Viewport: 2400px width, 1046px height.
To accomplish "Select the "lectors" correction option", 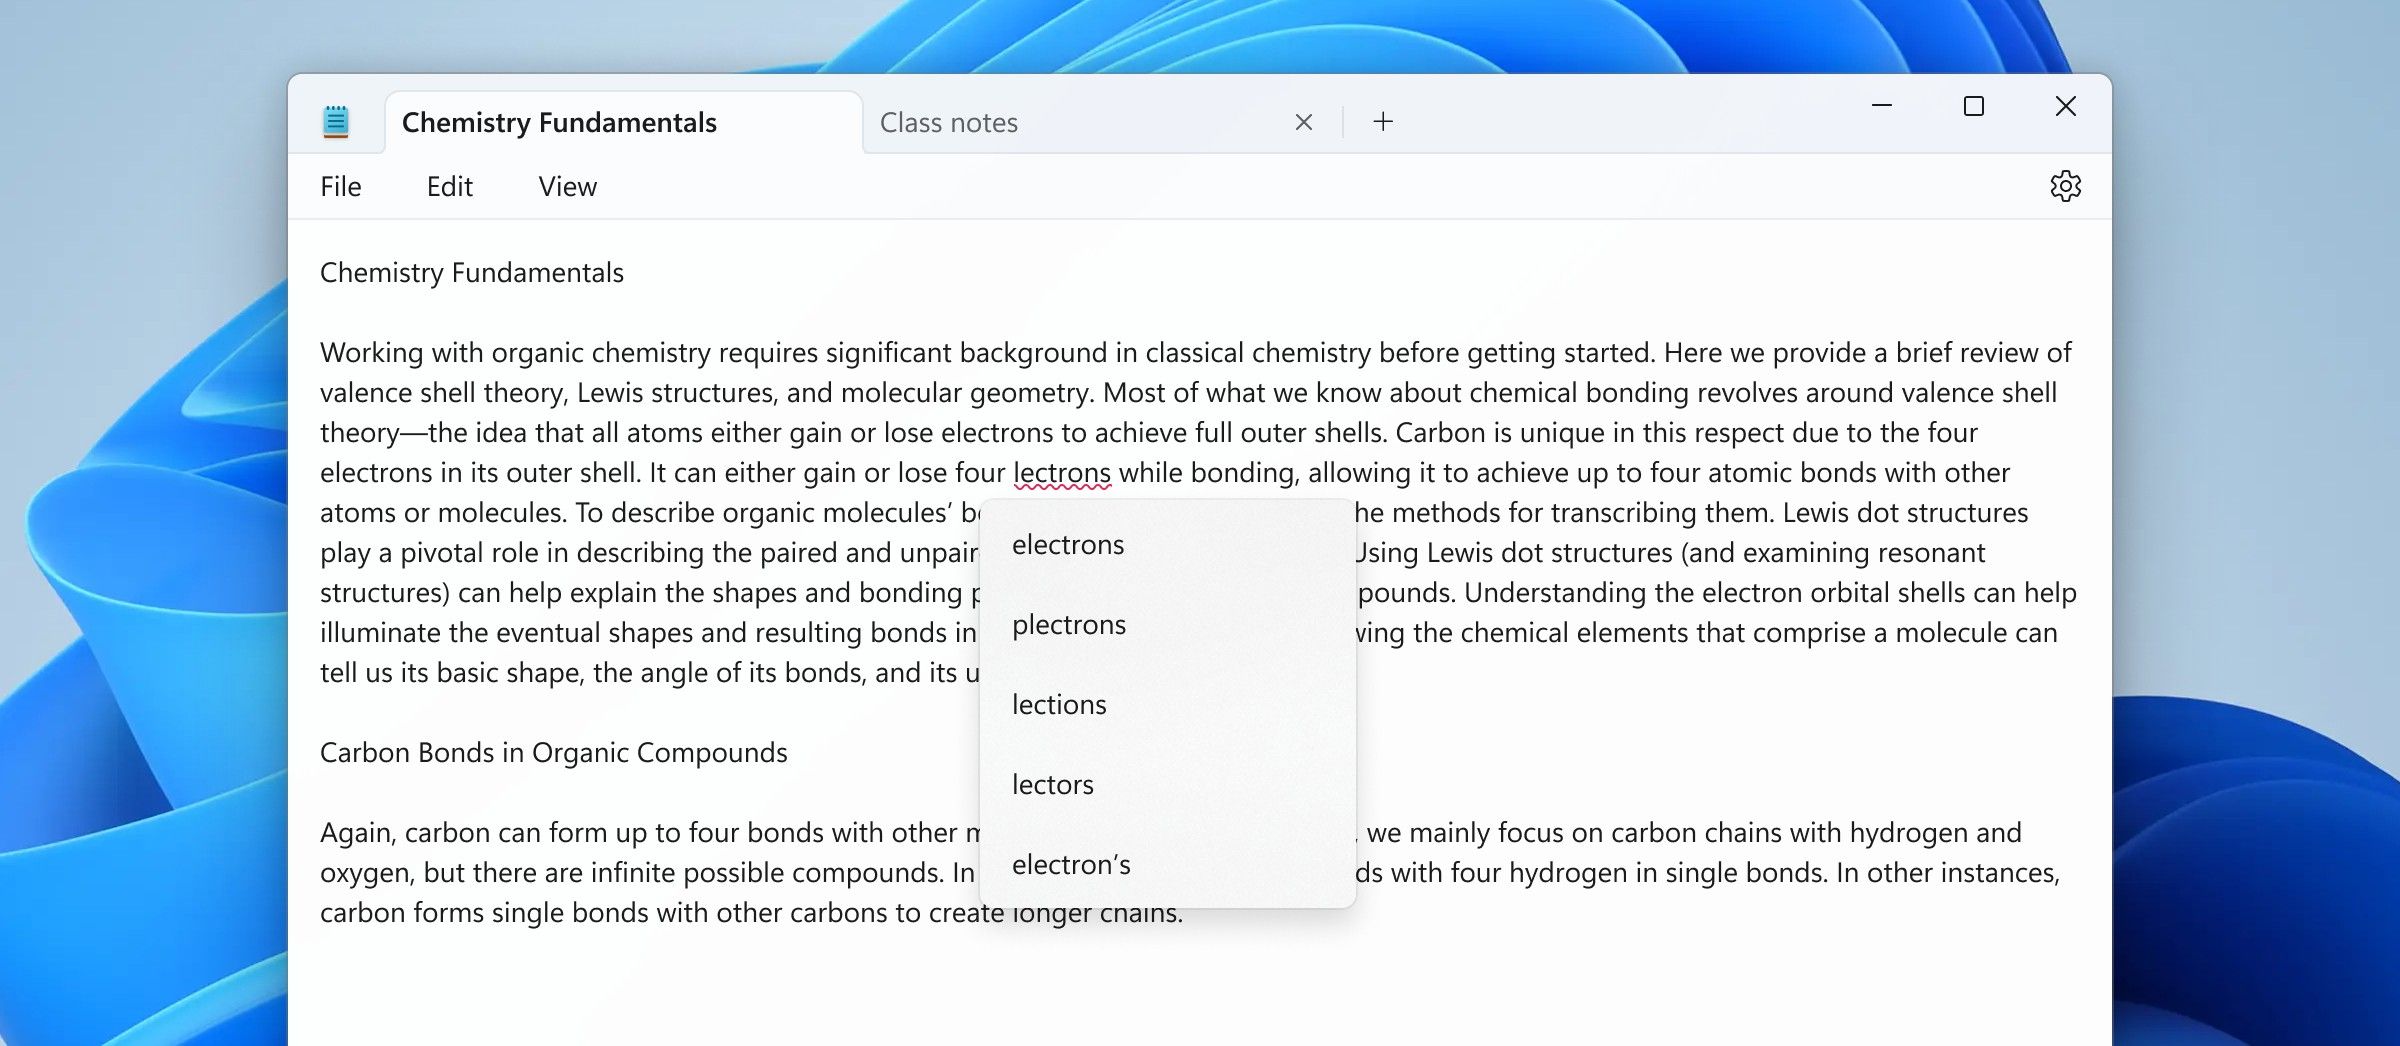I will (1052, 784).
